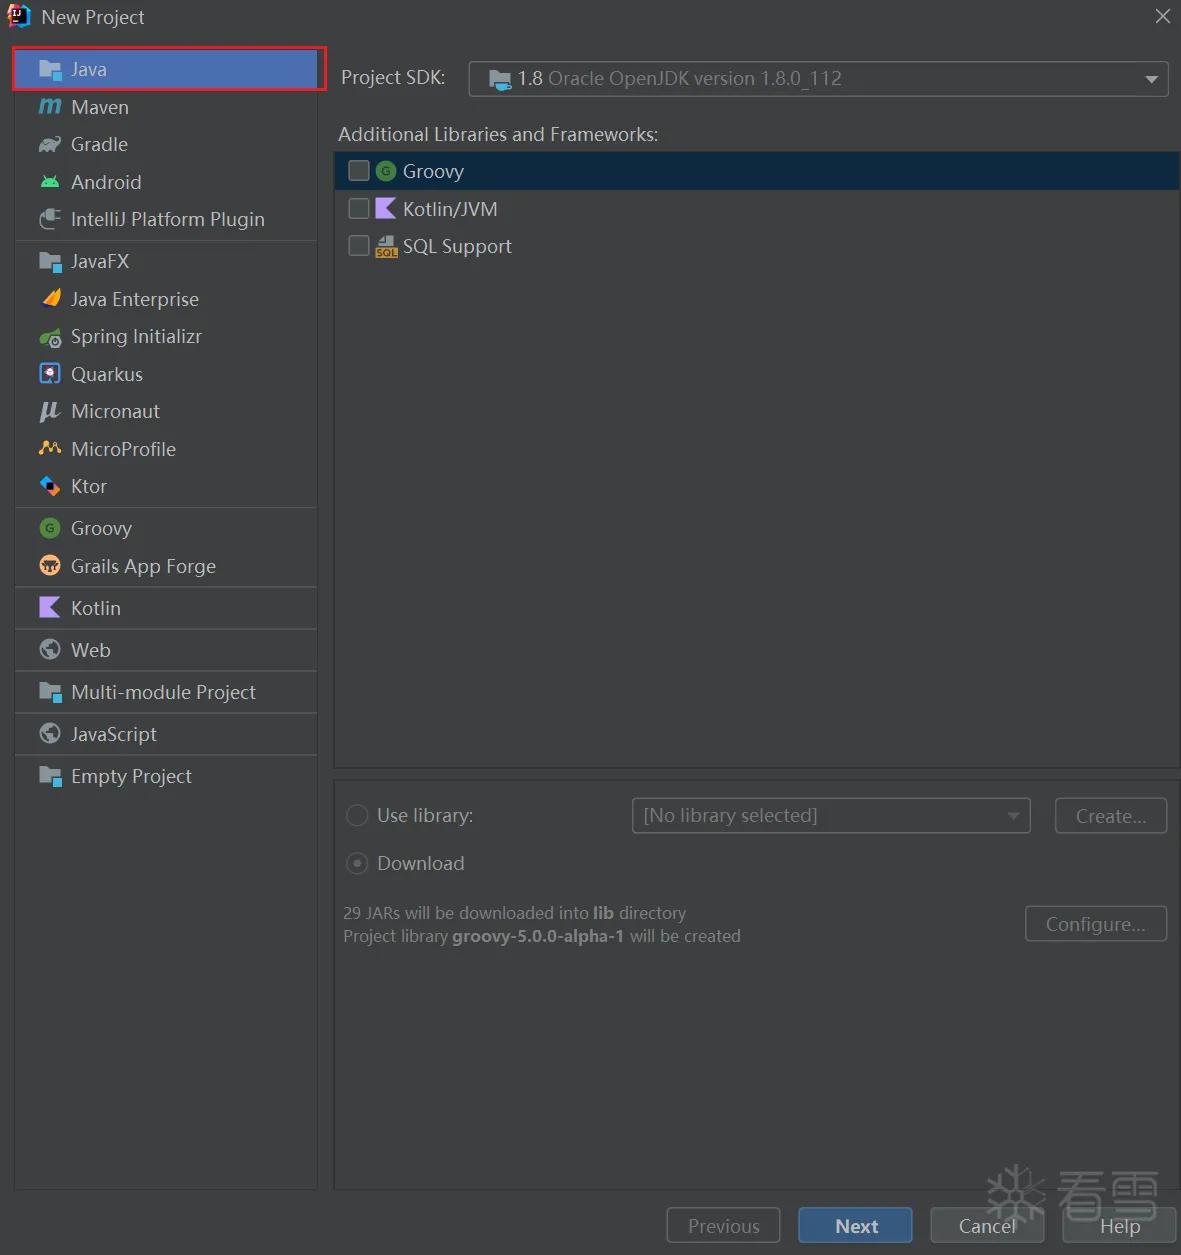Click the Next button
Viewport: 1181px width, 1255px height.
click(855, 1226)
